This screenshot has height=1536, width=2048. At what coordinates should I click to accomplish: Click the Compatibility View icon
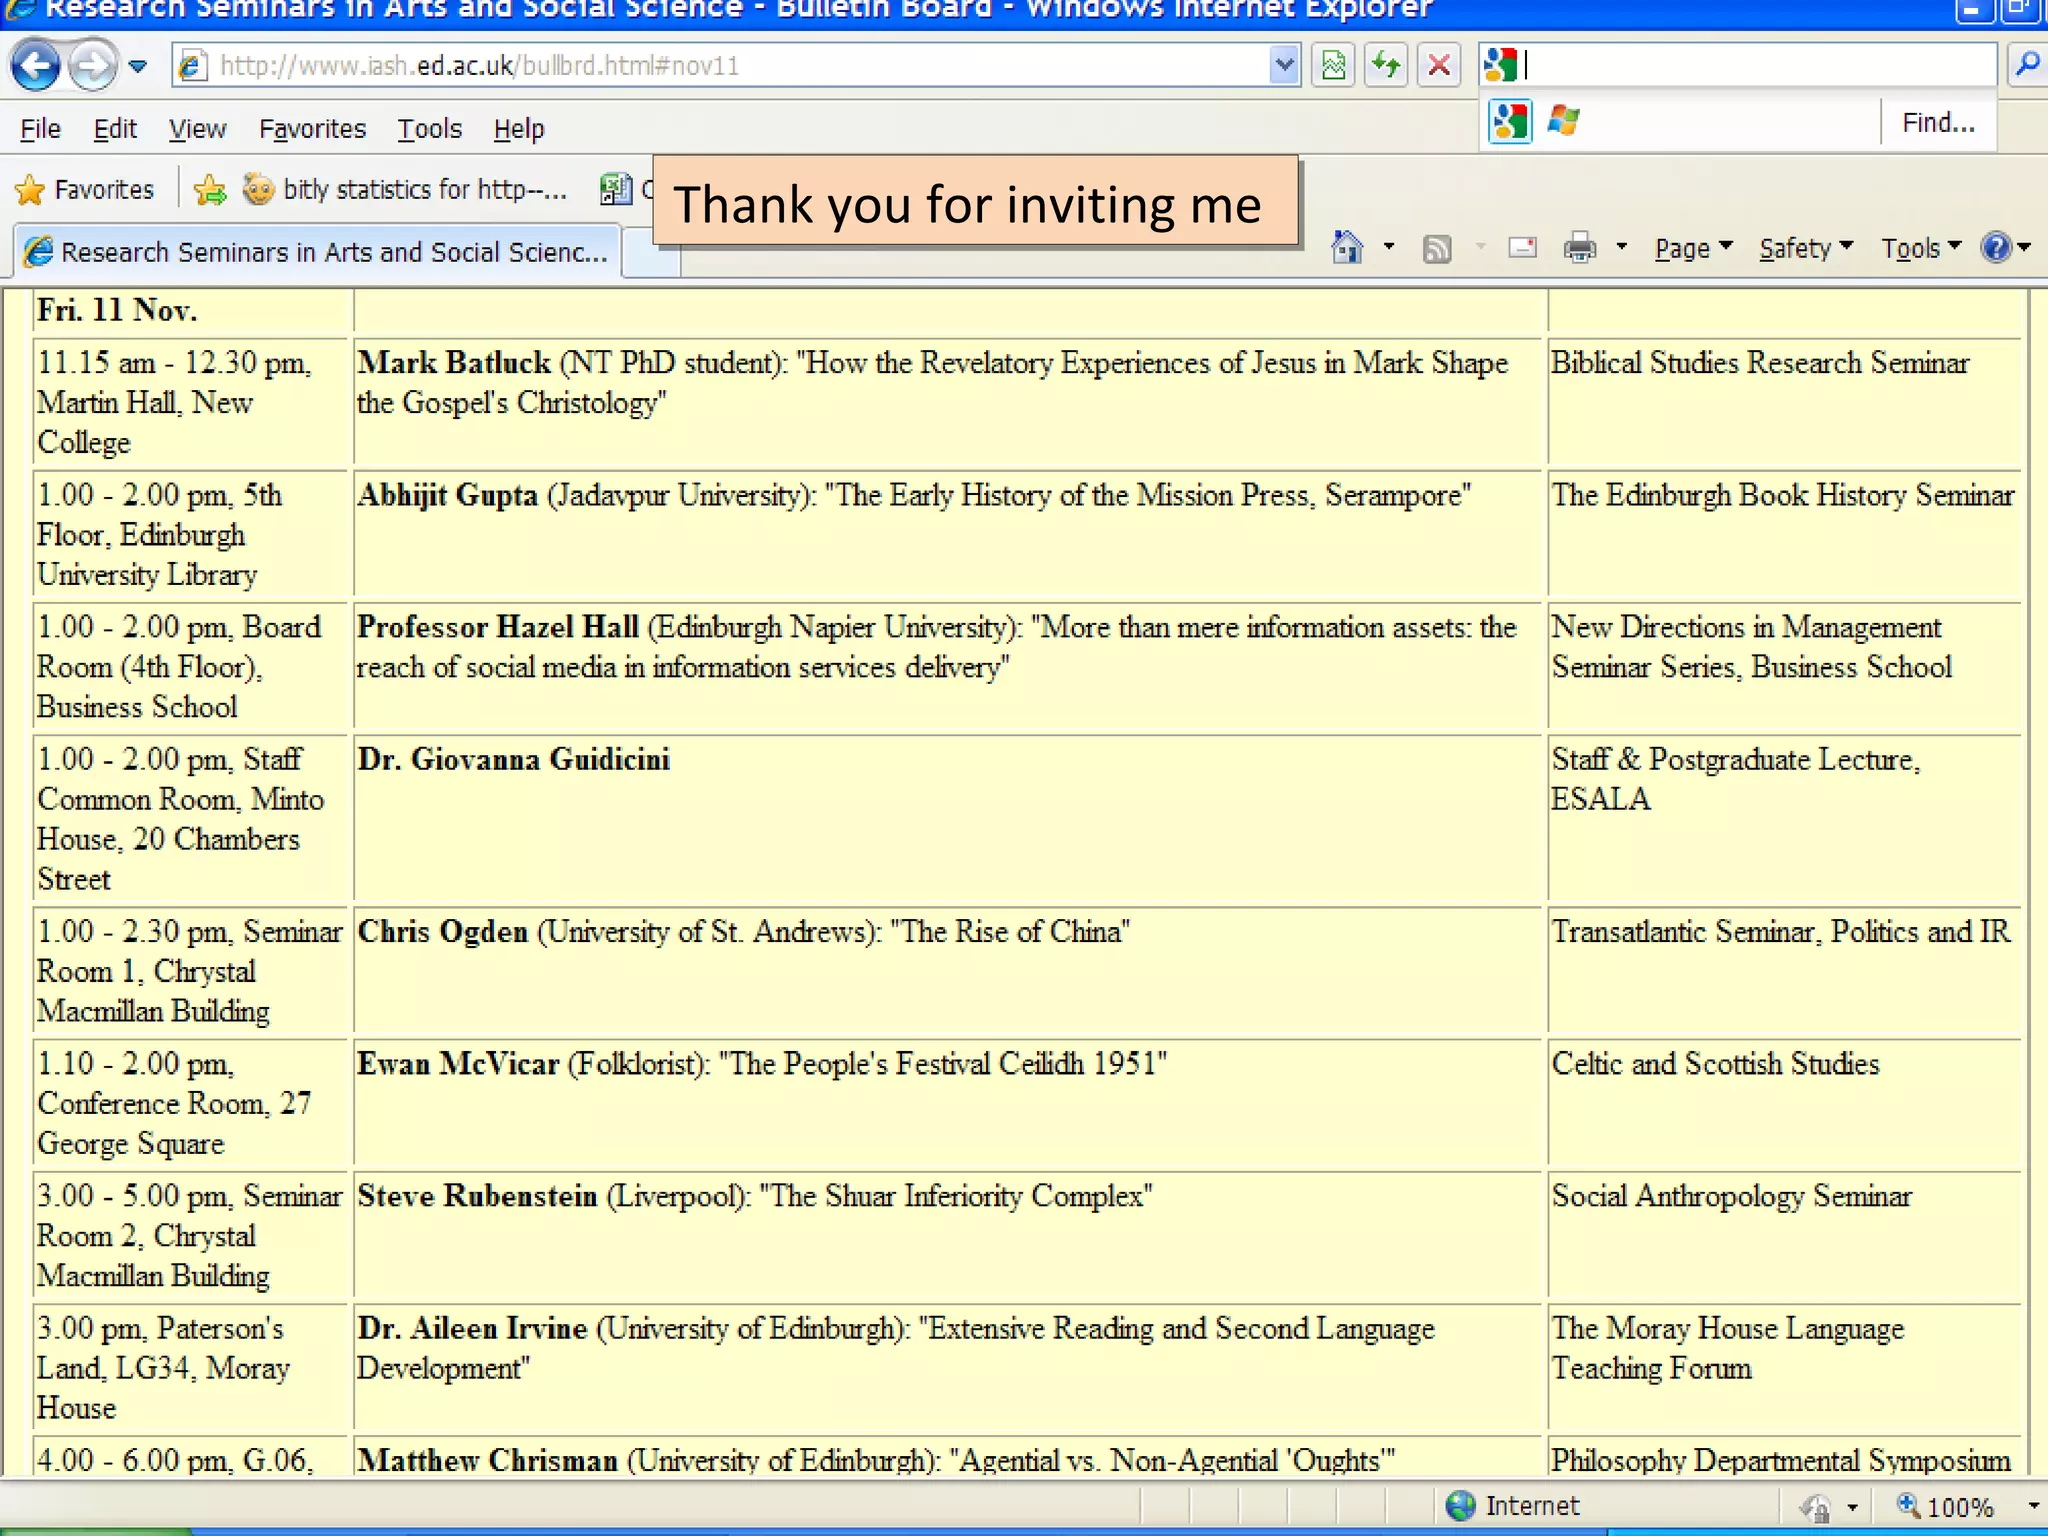pos(1334,66)
